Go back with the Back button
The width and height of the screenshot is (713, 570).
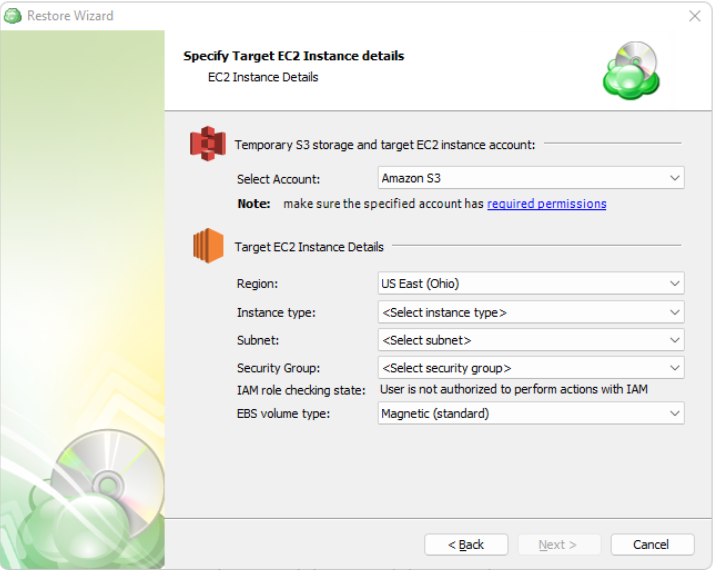tap(466, 545)
